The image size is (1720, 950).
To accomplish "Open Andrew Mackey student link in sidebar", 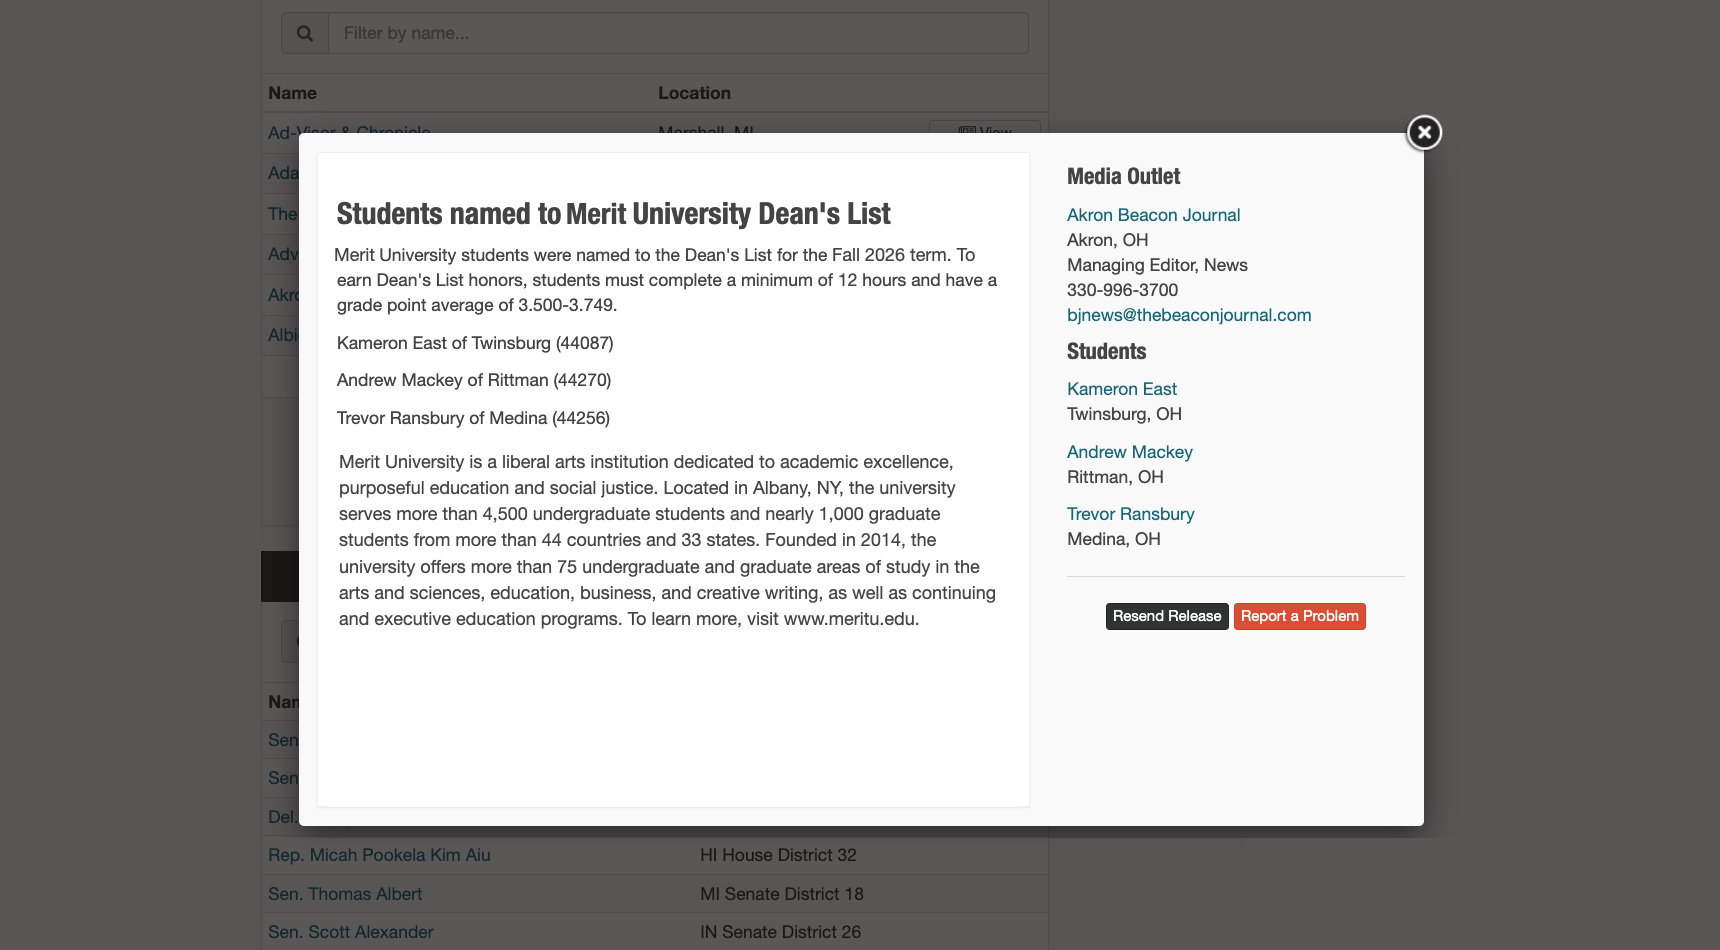I will click(x=1129, y=452).
